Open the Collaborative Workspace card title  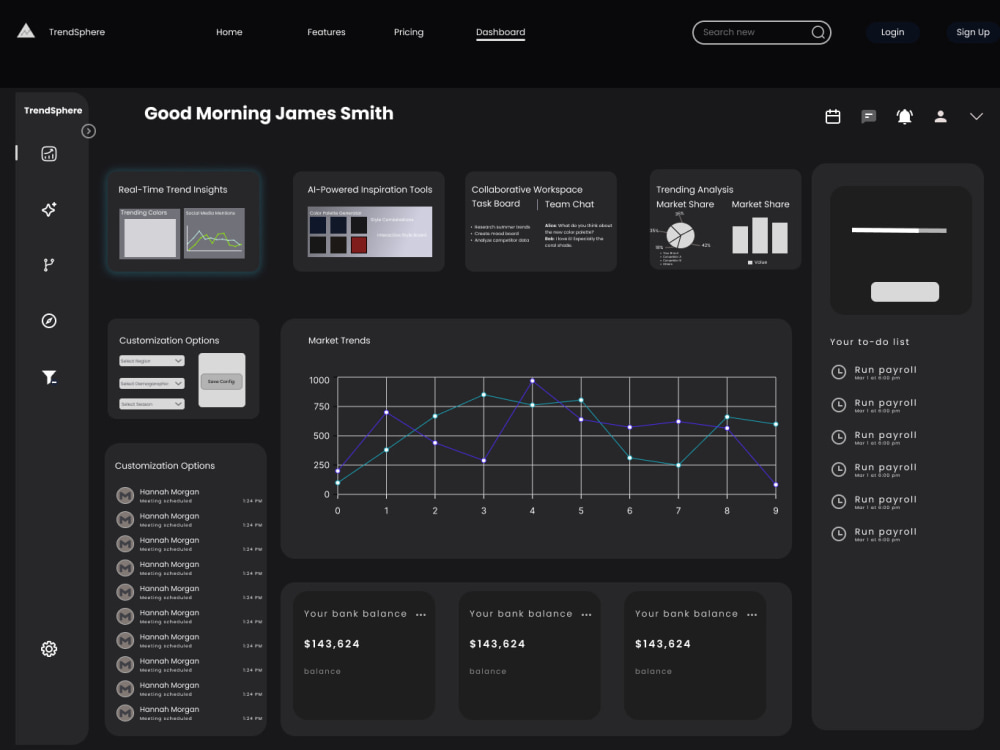coord(527,189)
